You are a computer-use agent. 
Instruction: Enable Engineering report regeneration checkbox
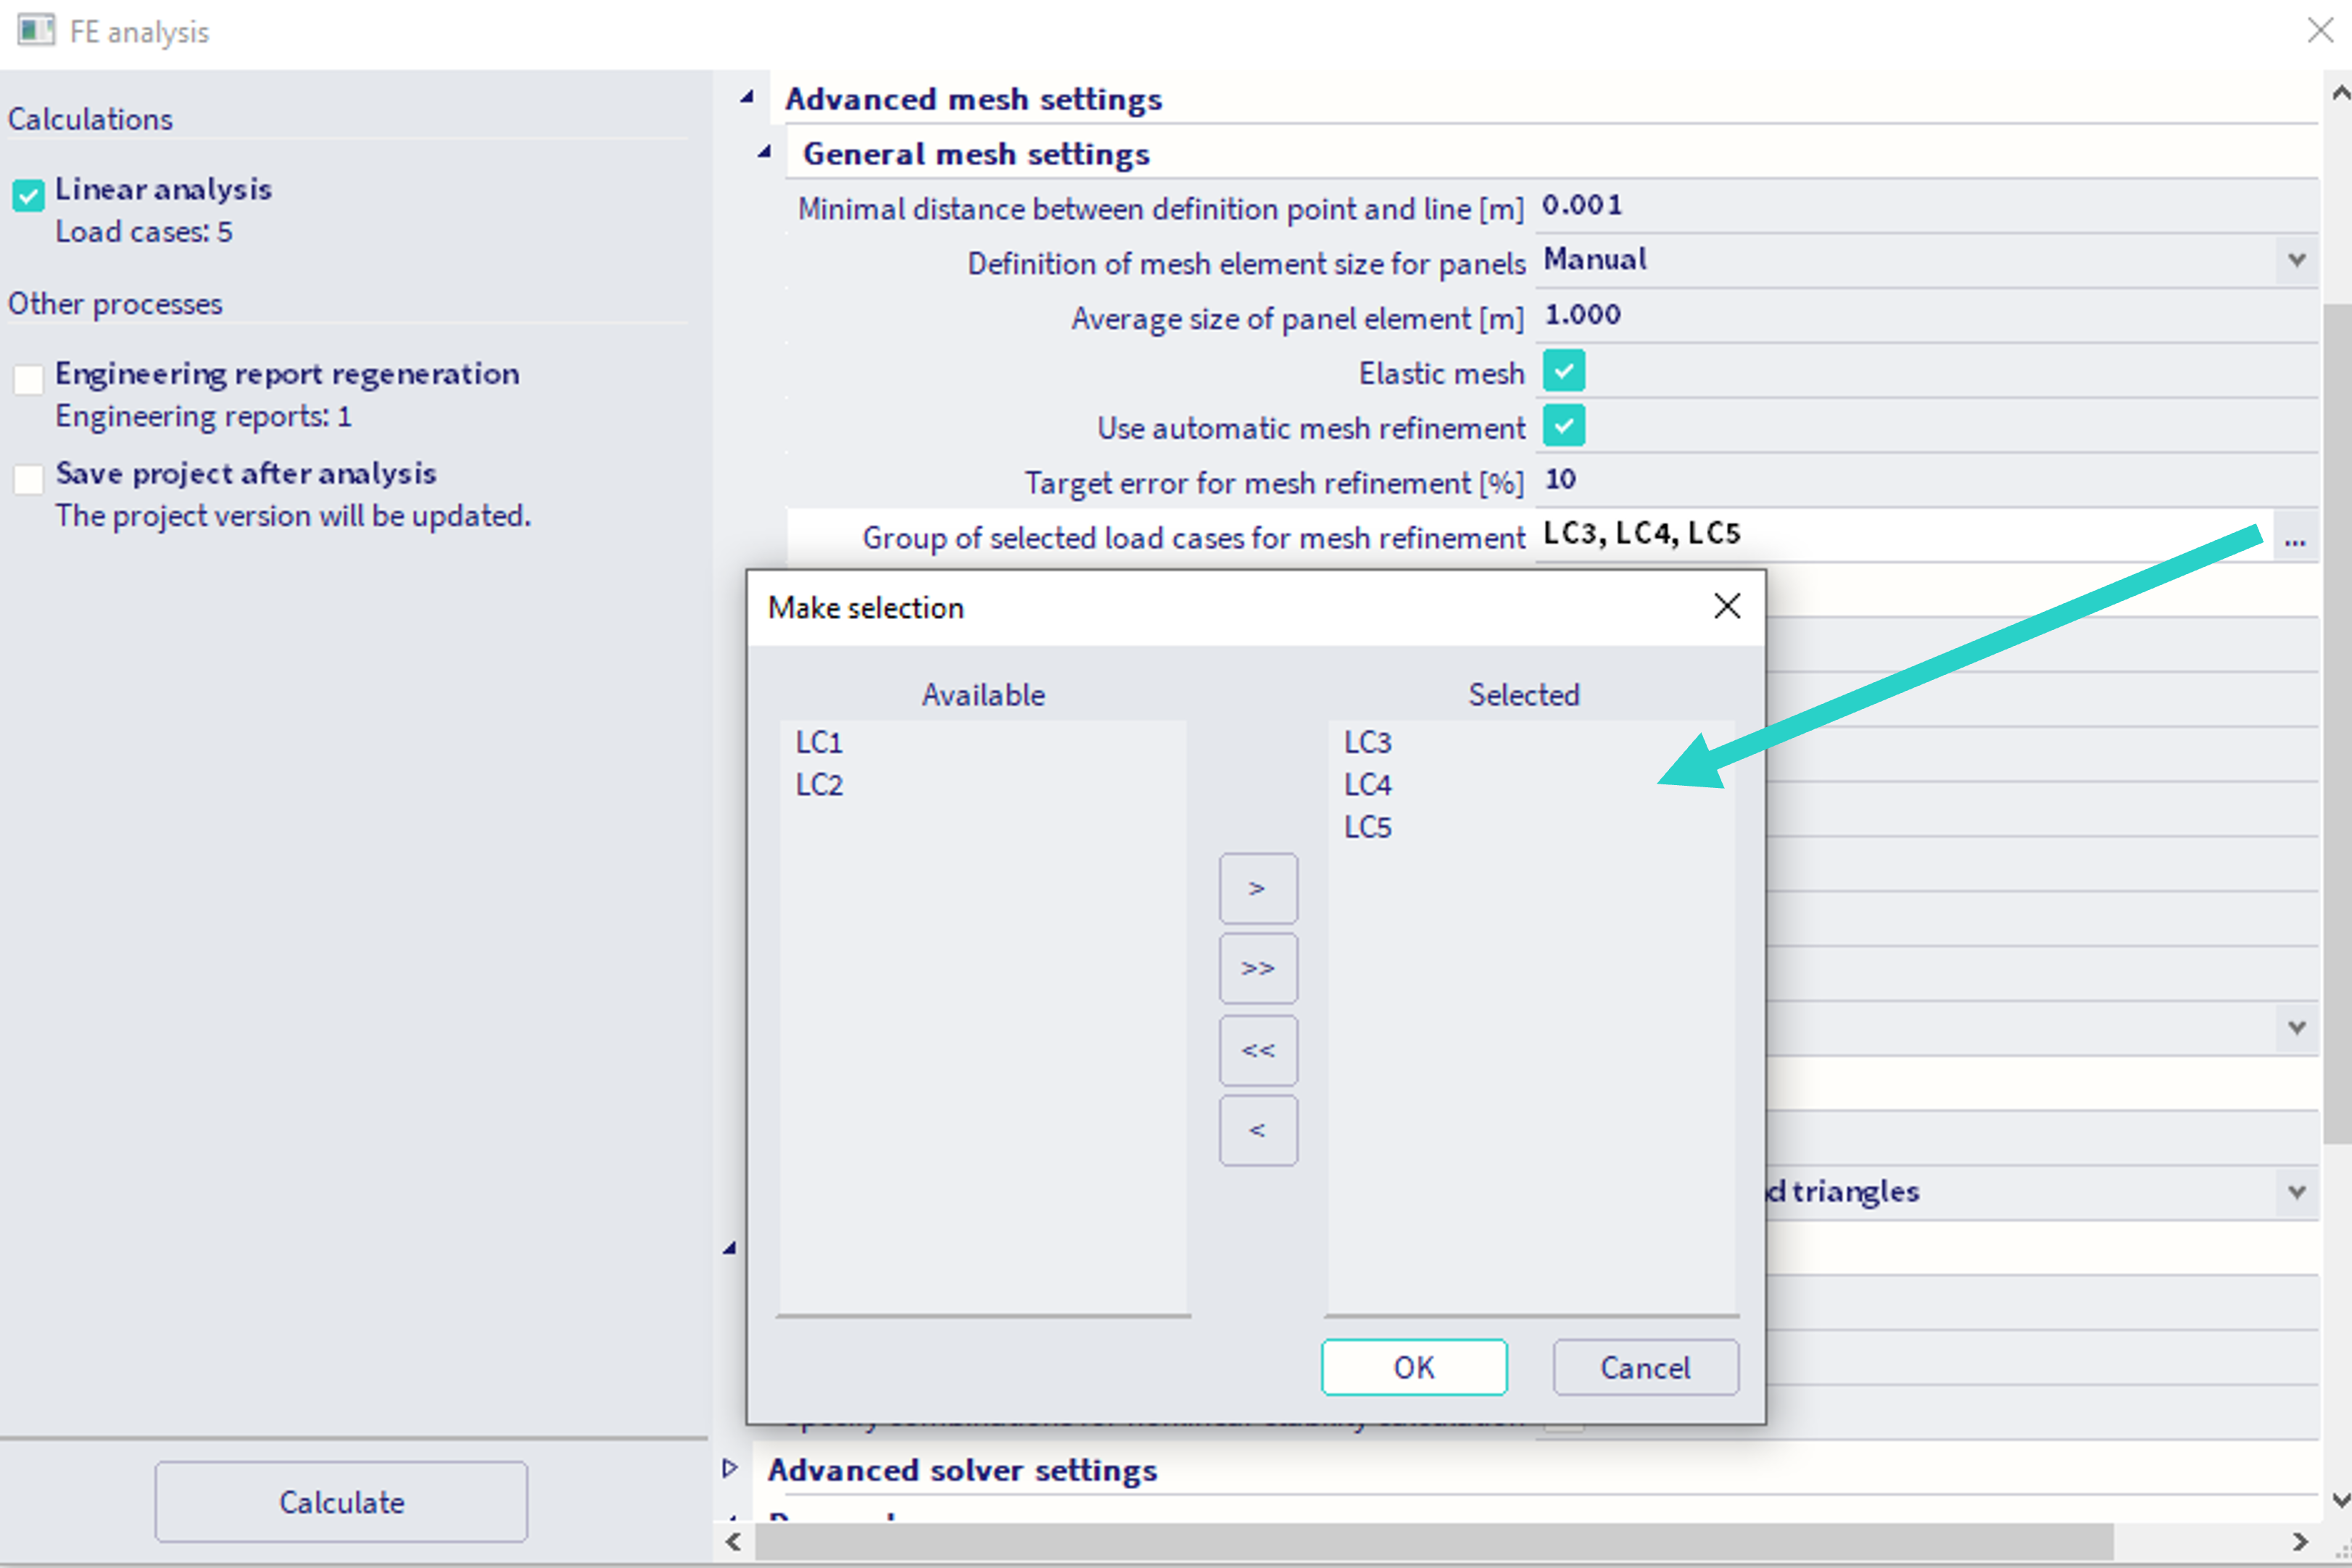29,379
